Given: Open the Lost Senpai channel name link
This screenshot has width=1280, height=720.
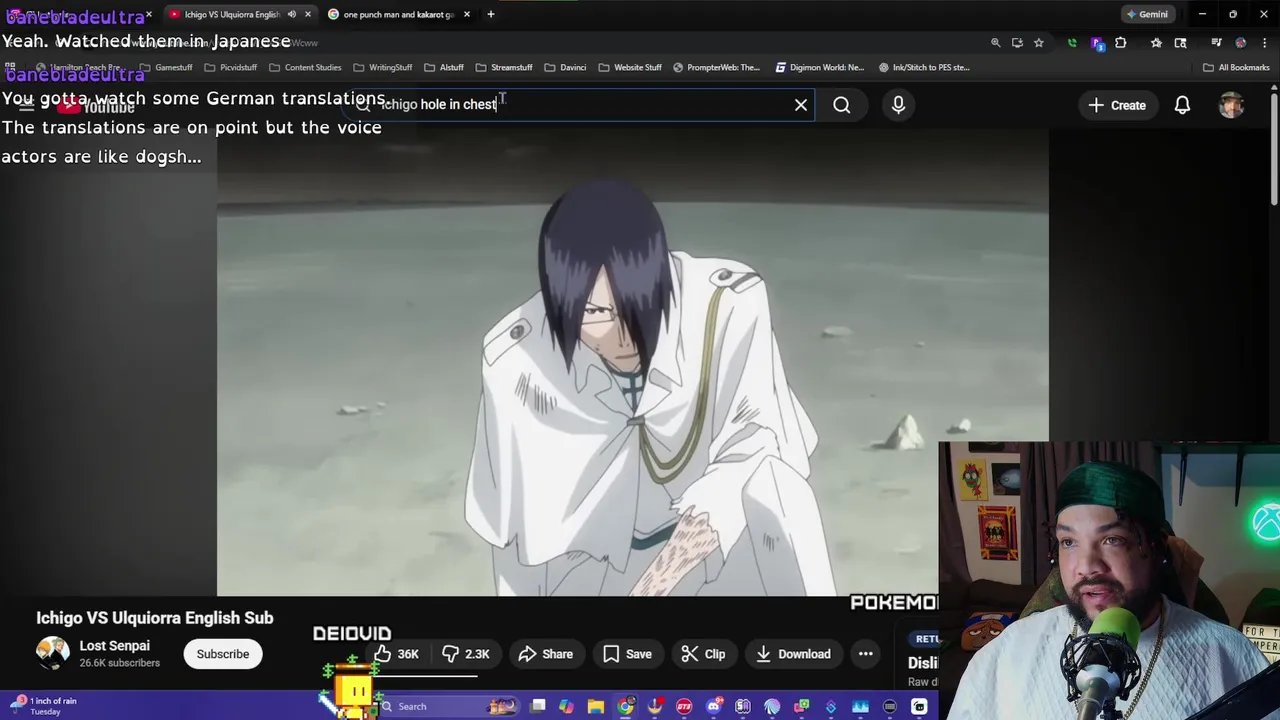Looking at the screenshot, I should coord(115,646).
